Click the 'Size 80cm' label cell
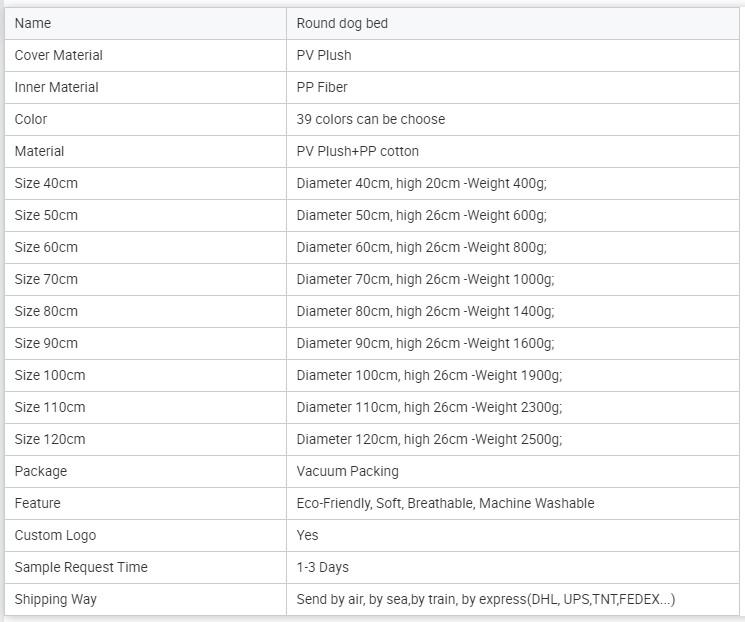This screenshot has height=622, width=745. tap(145, 311)
